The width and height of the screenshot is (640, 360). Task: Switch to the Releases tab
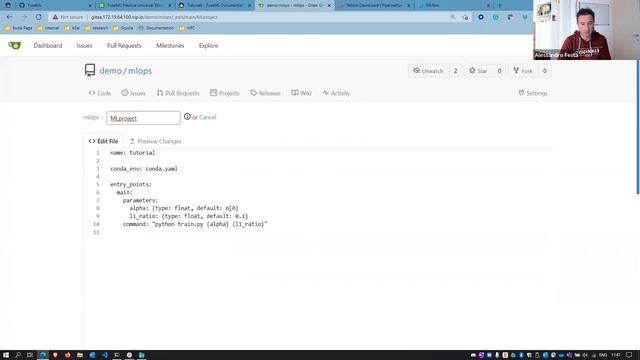tap(265, 93)
